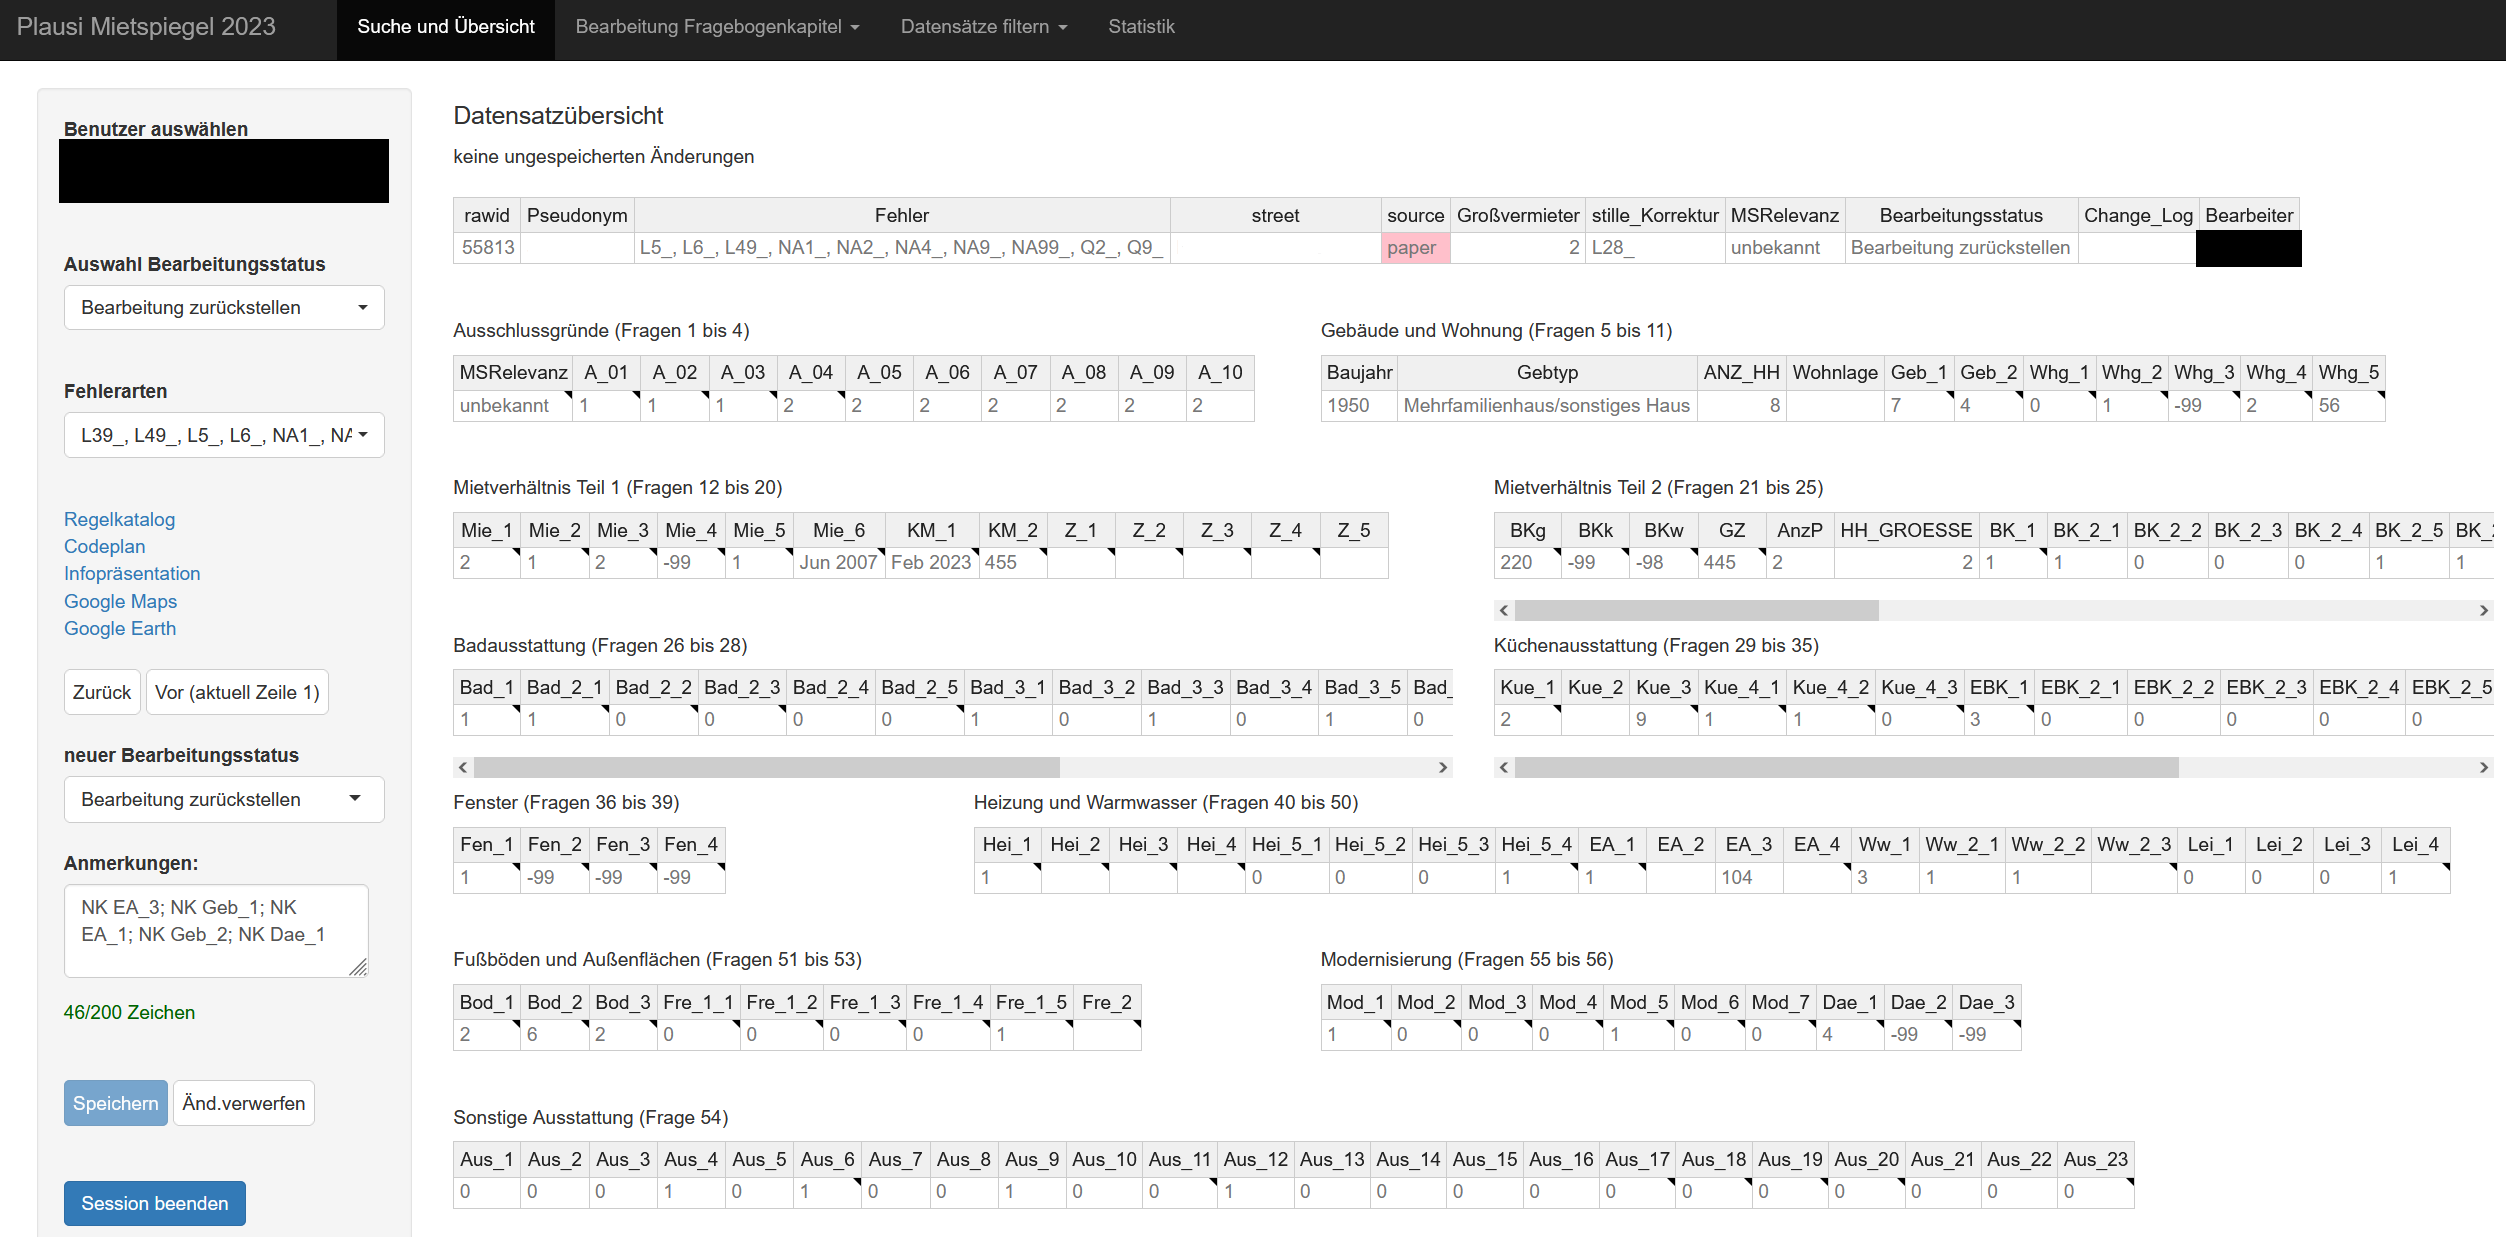Click the MSRelevanz cell 'unbekannt' in Ausschlussgründe table
This screenshot has height=1237, width=2506.
[513, 405]
